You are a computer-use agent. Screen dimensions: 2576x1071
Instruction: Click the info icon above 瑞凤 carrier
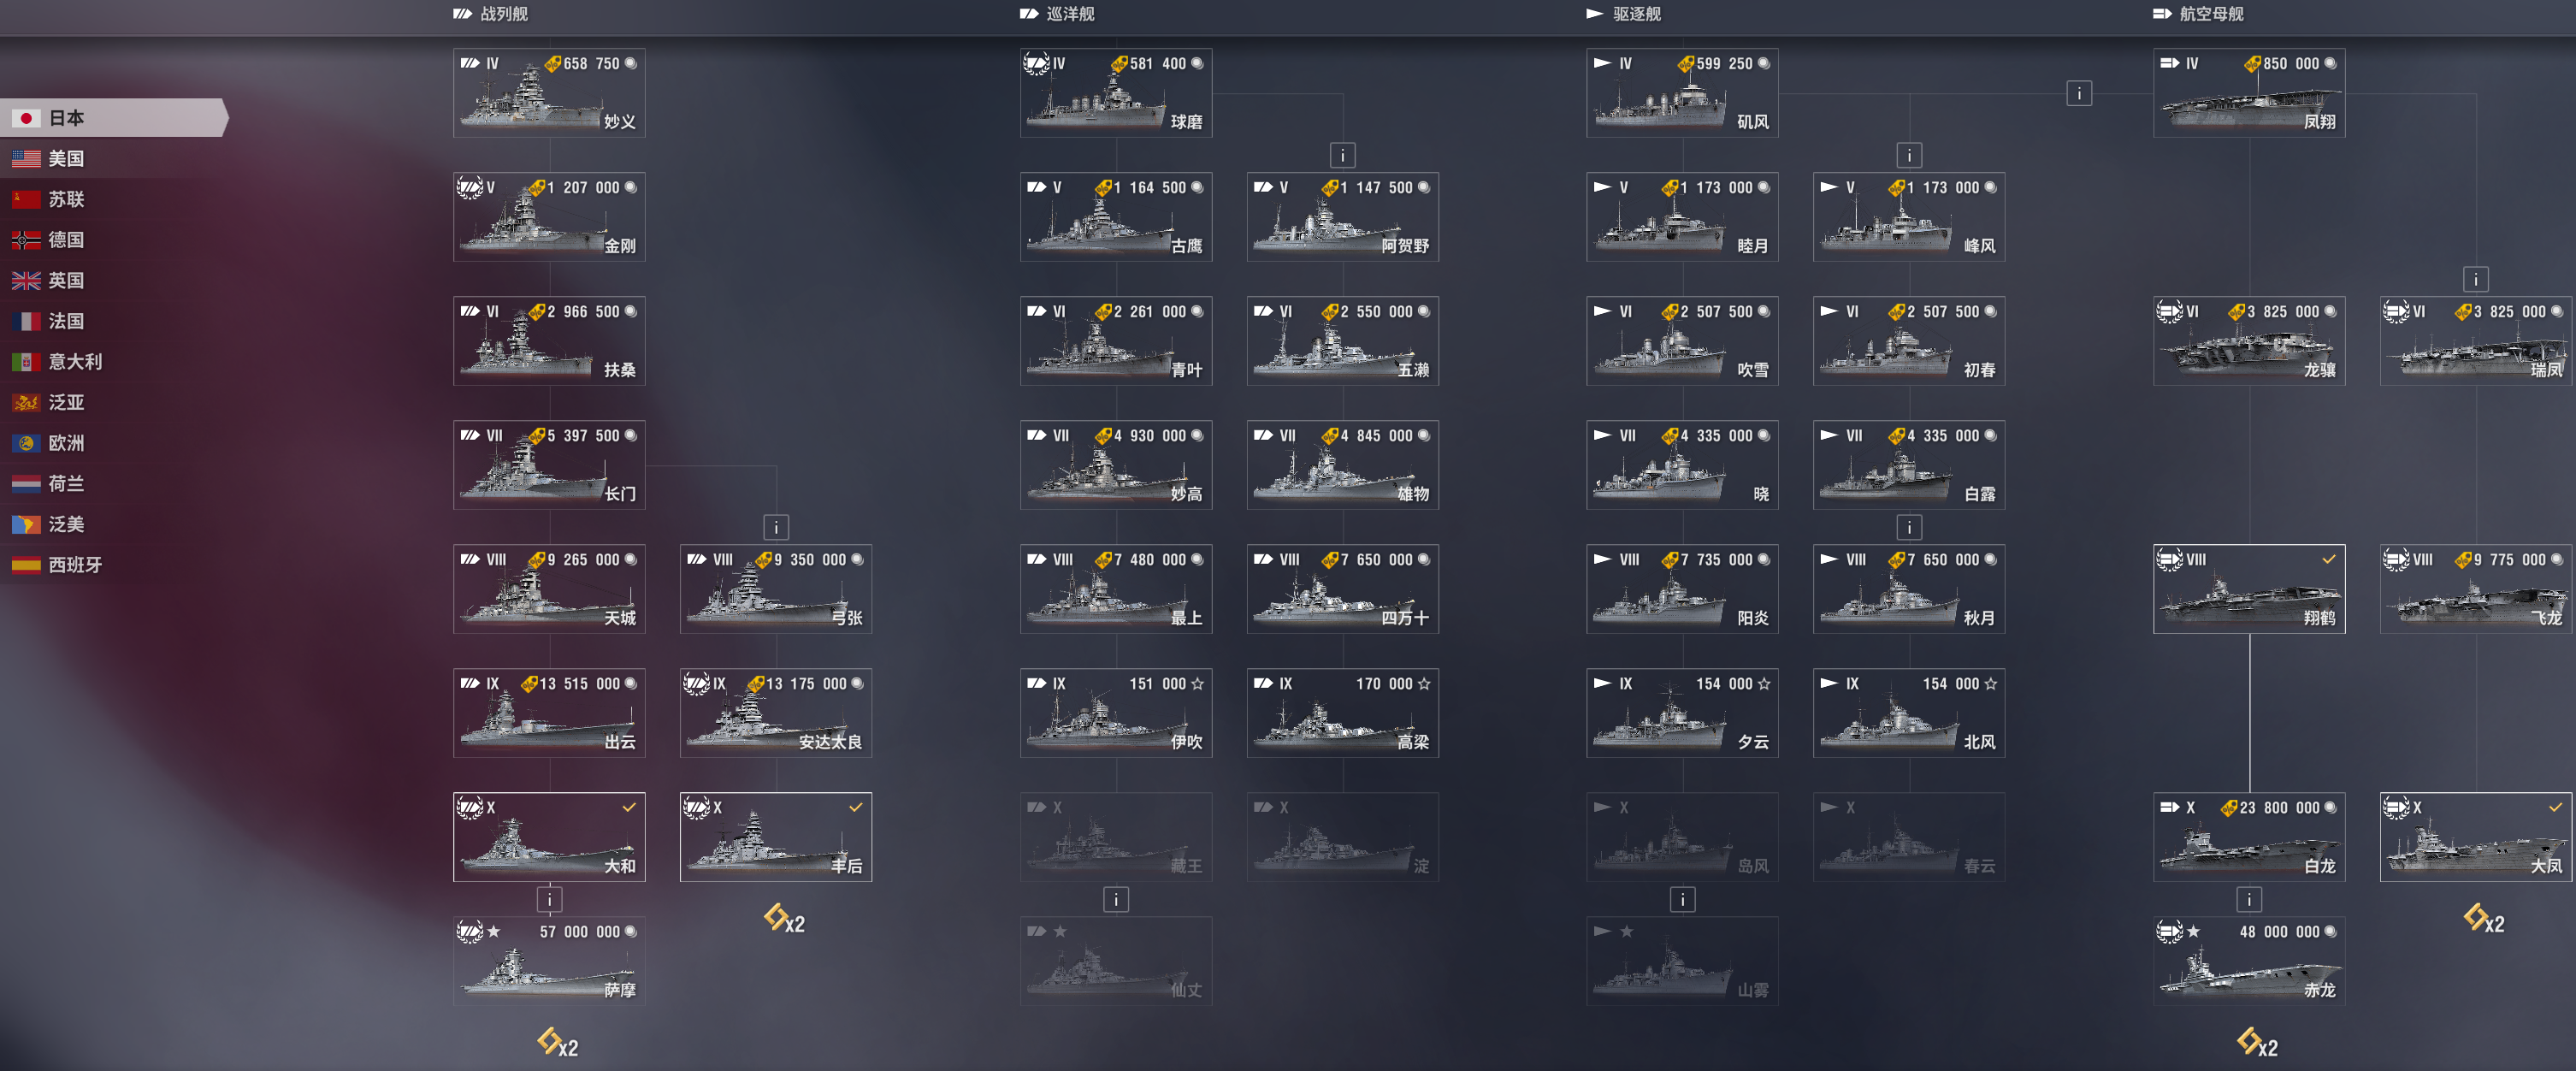point(2476,280)
